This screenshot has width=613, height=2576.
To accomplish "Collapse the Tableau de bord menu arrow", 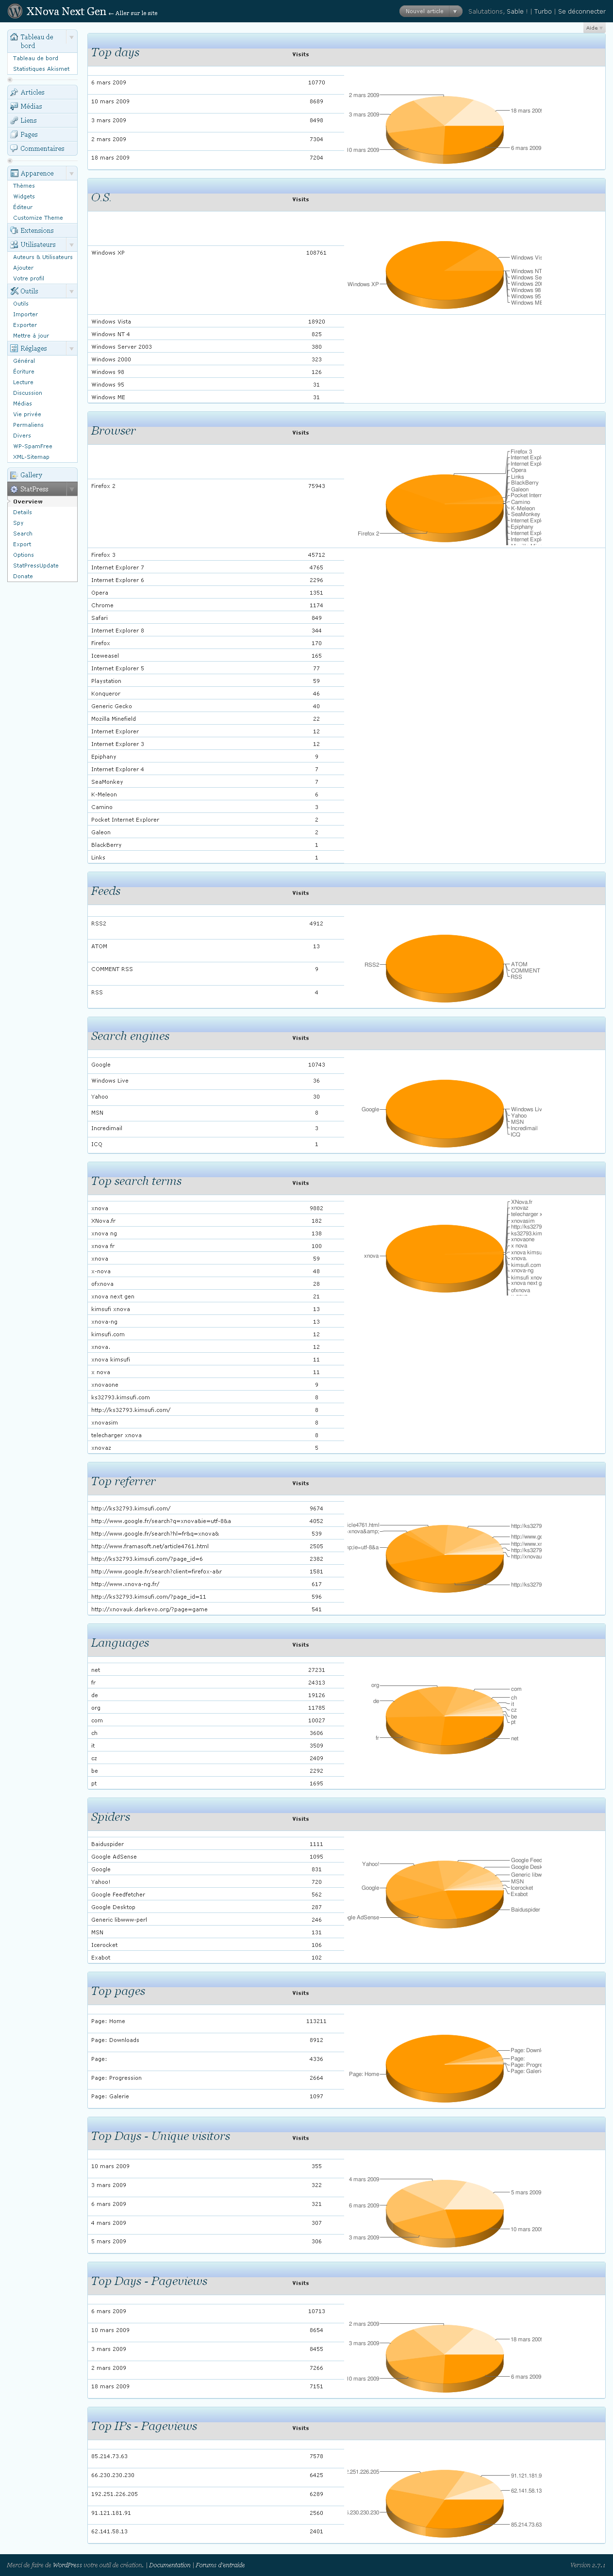I will point(71,37).
